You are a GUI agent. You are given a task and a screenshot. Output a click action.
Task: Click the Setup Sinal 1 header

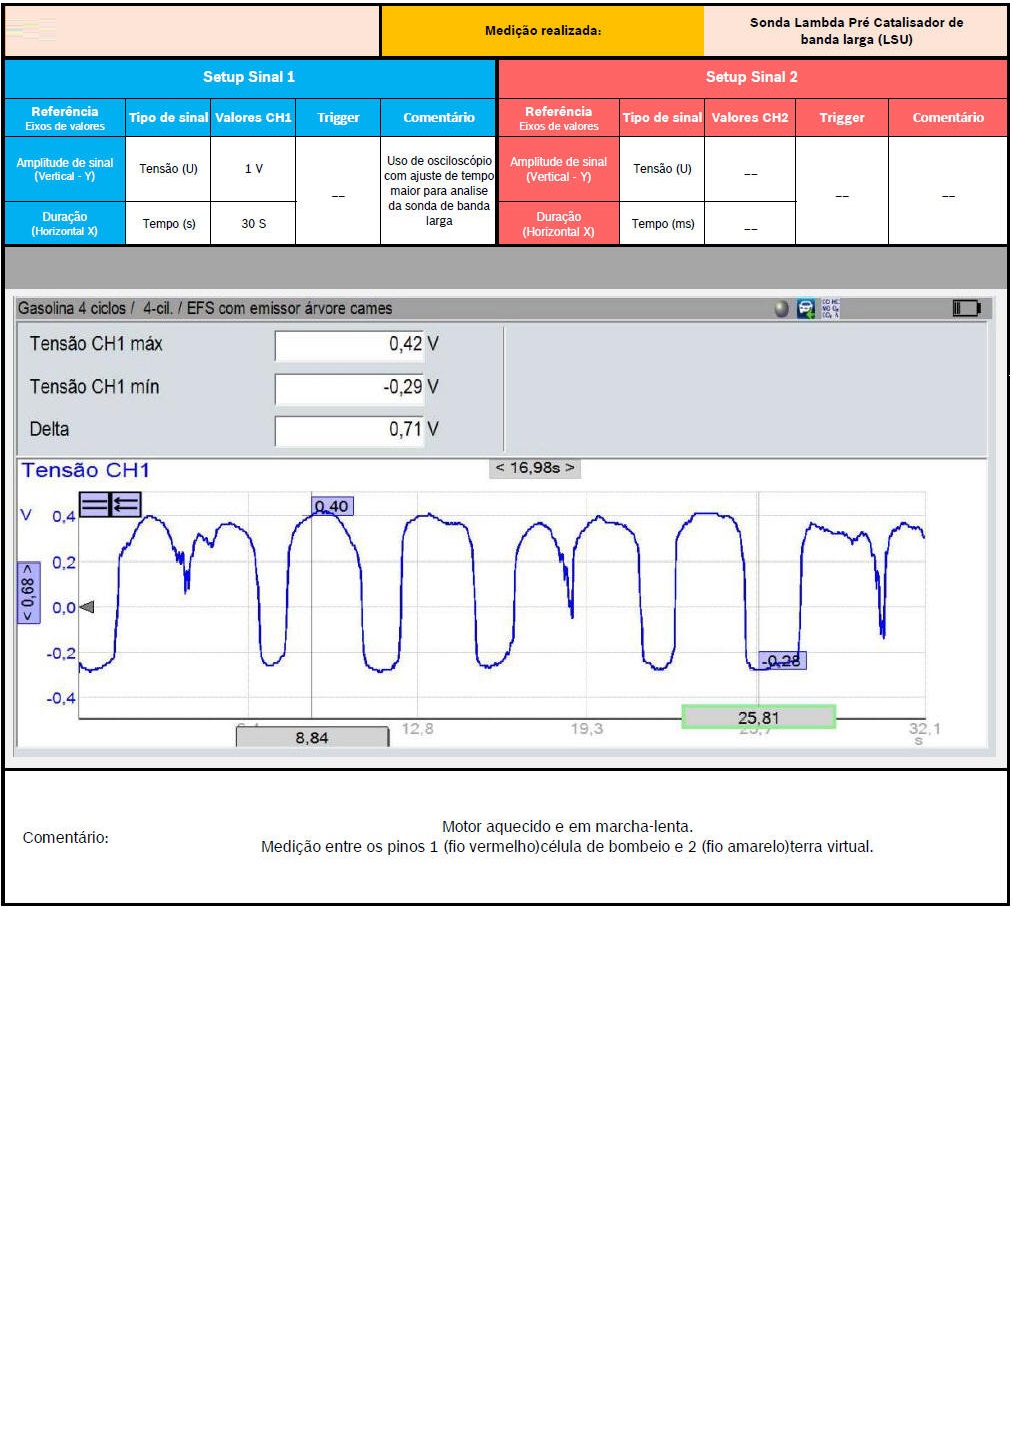click(x=249, y=77)
